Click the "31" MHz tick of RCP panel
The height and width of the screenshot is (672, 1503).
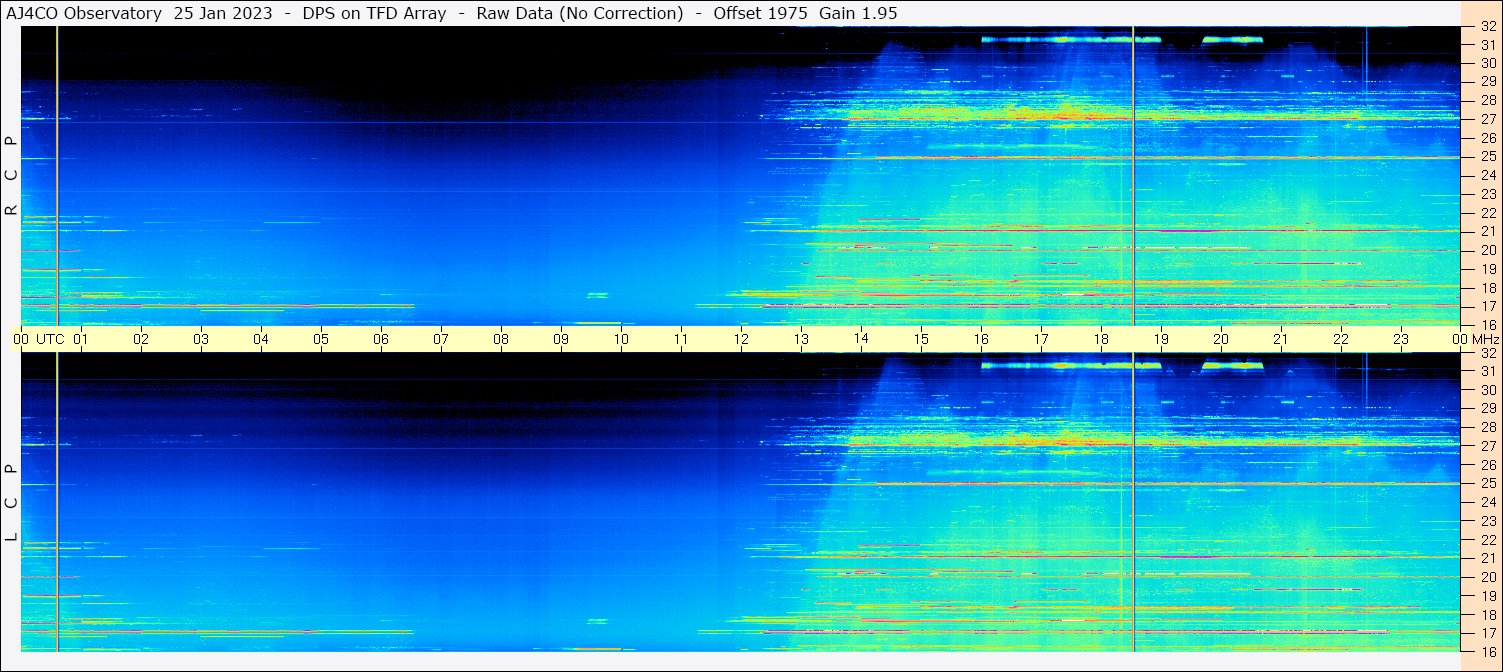pyautogui.click(x=1488, y=45)
